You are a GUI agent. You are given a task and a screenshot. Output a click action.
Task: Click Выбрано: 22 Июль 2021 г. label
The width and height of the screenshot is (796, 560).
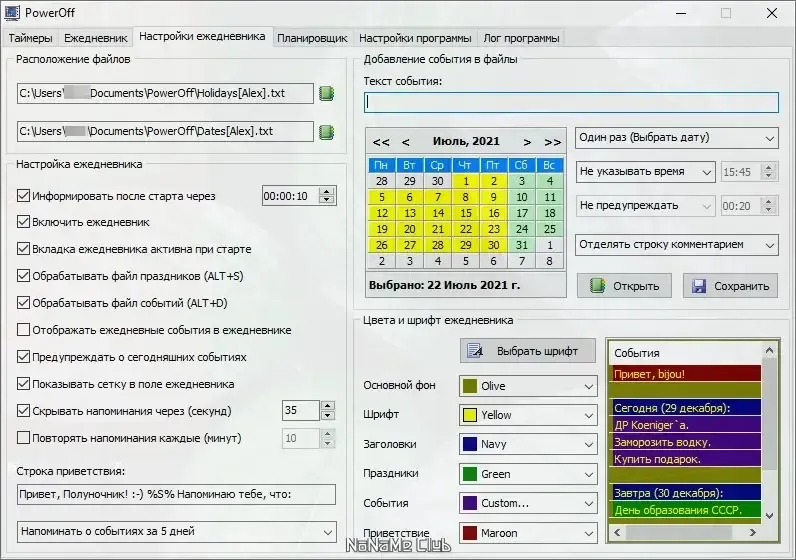(444, 285)
